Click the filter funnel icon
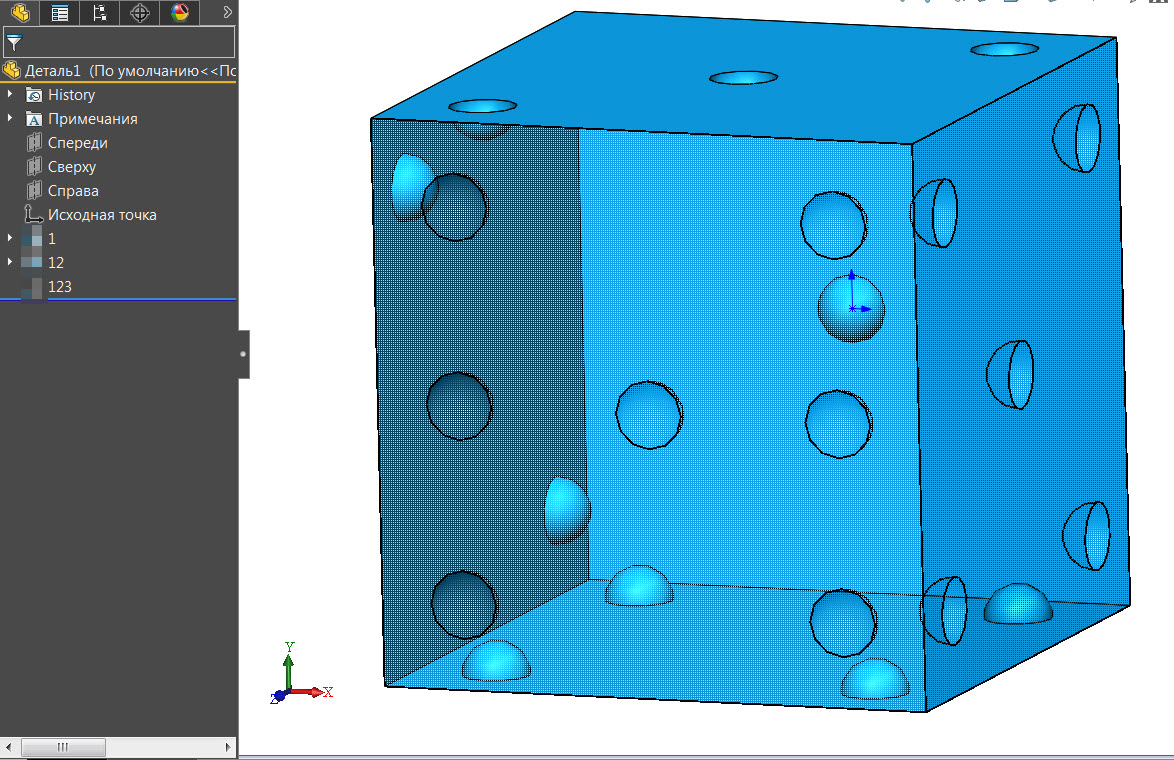The height and width of the screenshot is (760, 1174). click(14, 41)
